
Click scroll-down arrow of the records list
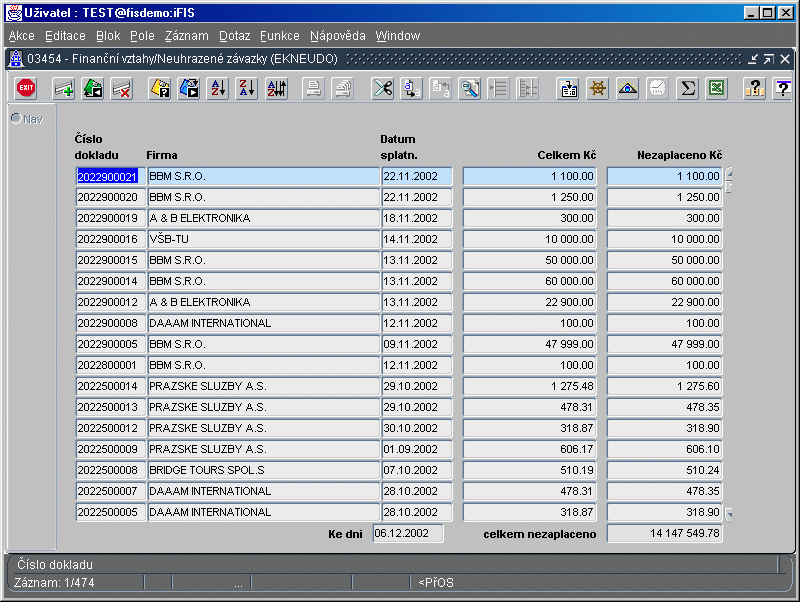pyautogui.click(x=729, y=514)
